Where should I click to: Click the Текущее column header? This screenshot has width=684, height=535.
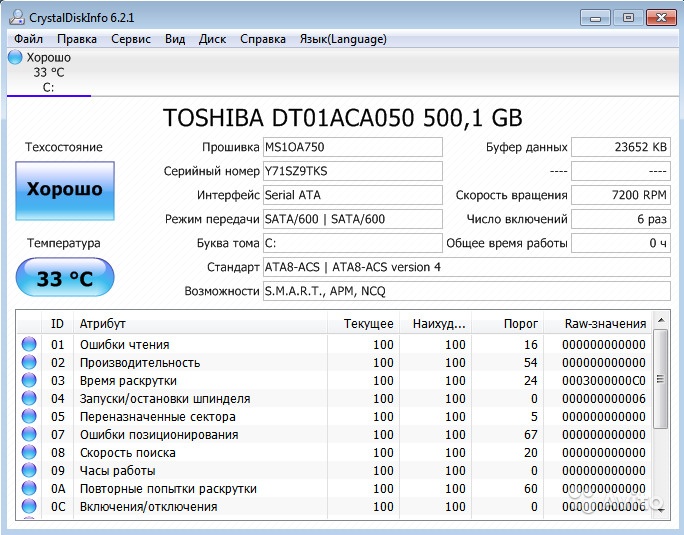tap(363, 324)
